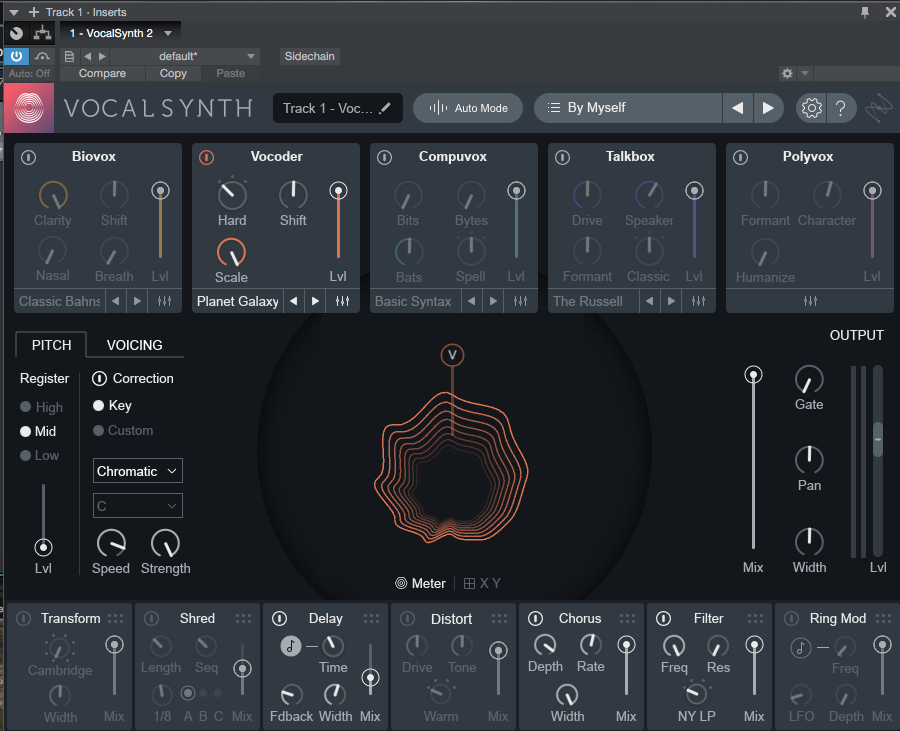Go to next Talkbox preset arrow
900x731 pixels.
(671, 301)
